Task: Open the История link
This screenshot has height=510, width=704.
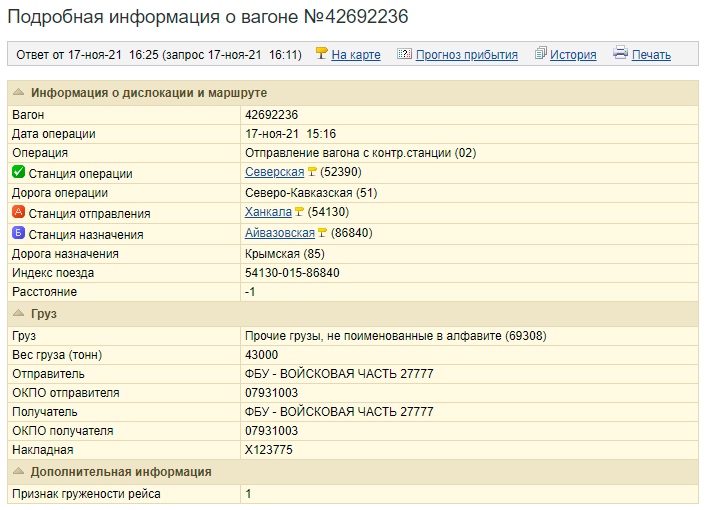Action: tap(573, 55)
